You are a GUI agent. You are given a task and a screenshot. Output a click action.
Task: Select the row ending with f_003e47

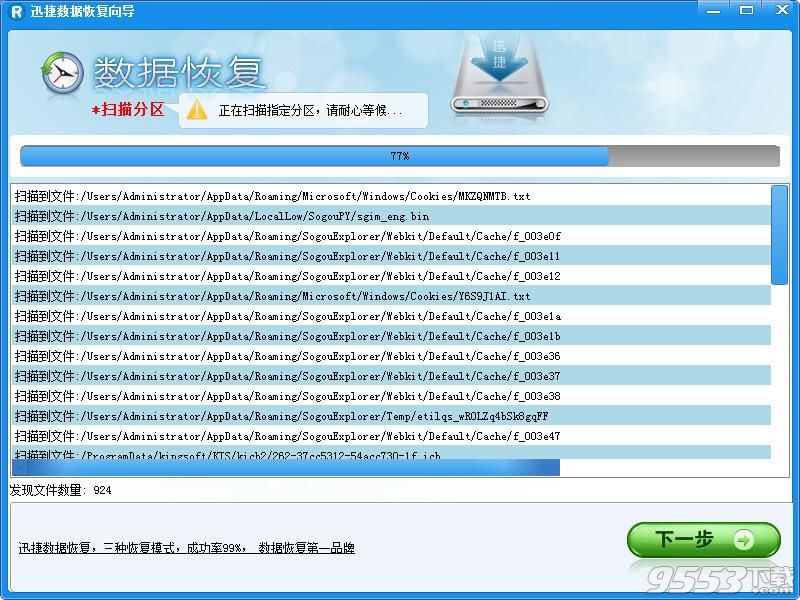pyautogui.click(x=391, y=436)
